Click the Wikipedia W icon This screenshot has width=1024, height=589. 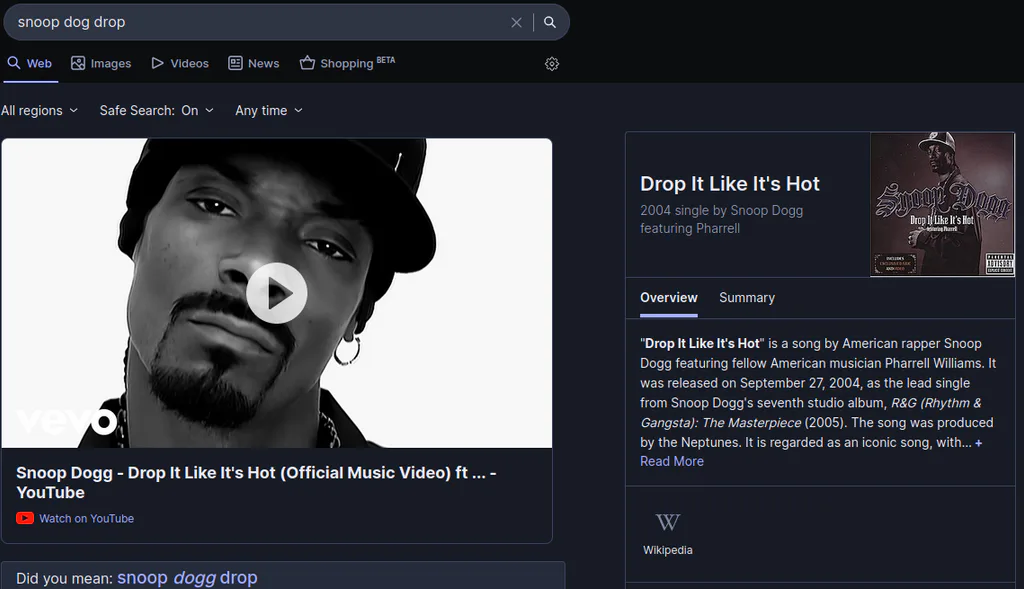667,522
